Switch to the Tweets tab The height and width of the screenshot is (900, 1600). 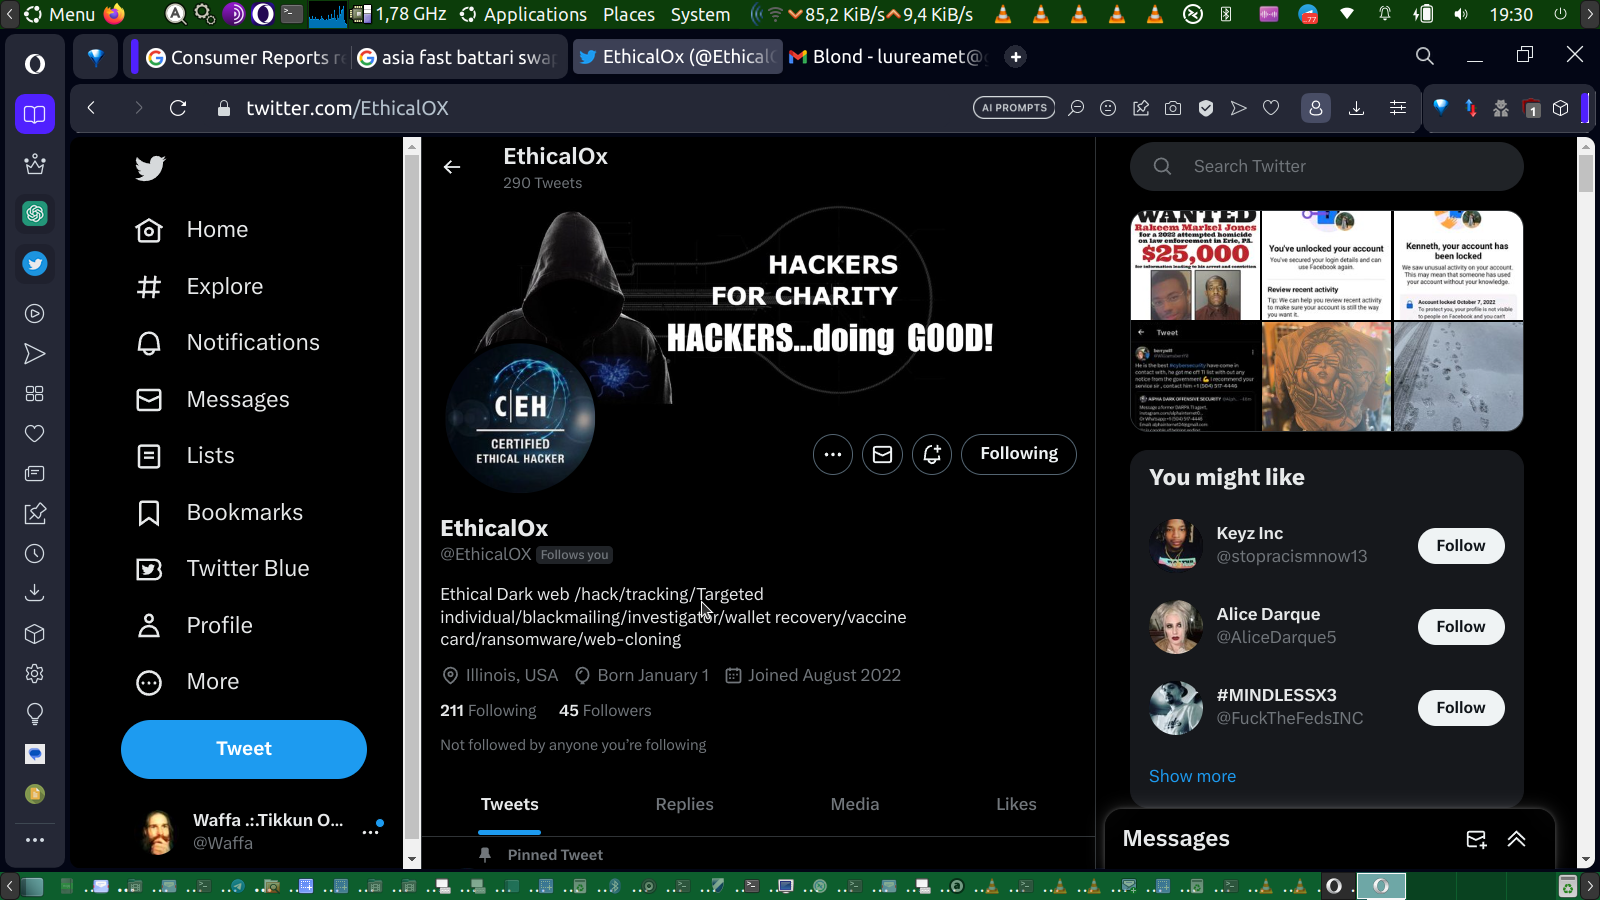tap(510, 805)
